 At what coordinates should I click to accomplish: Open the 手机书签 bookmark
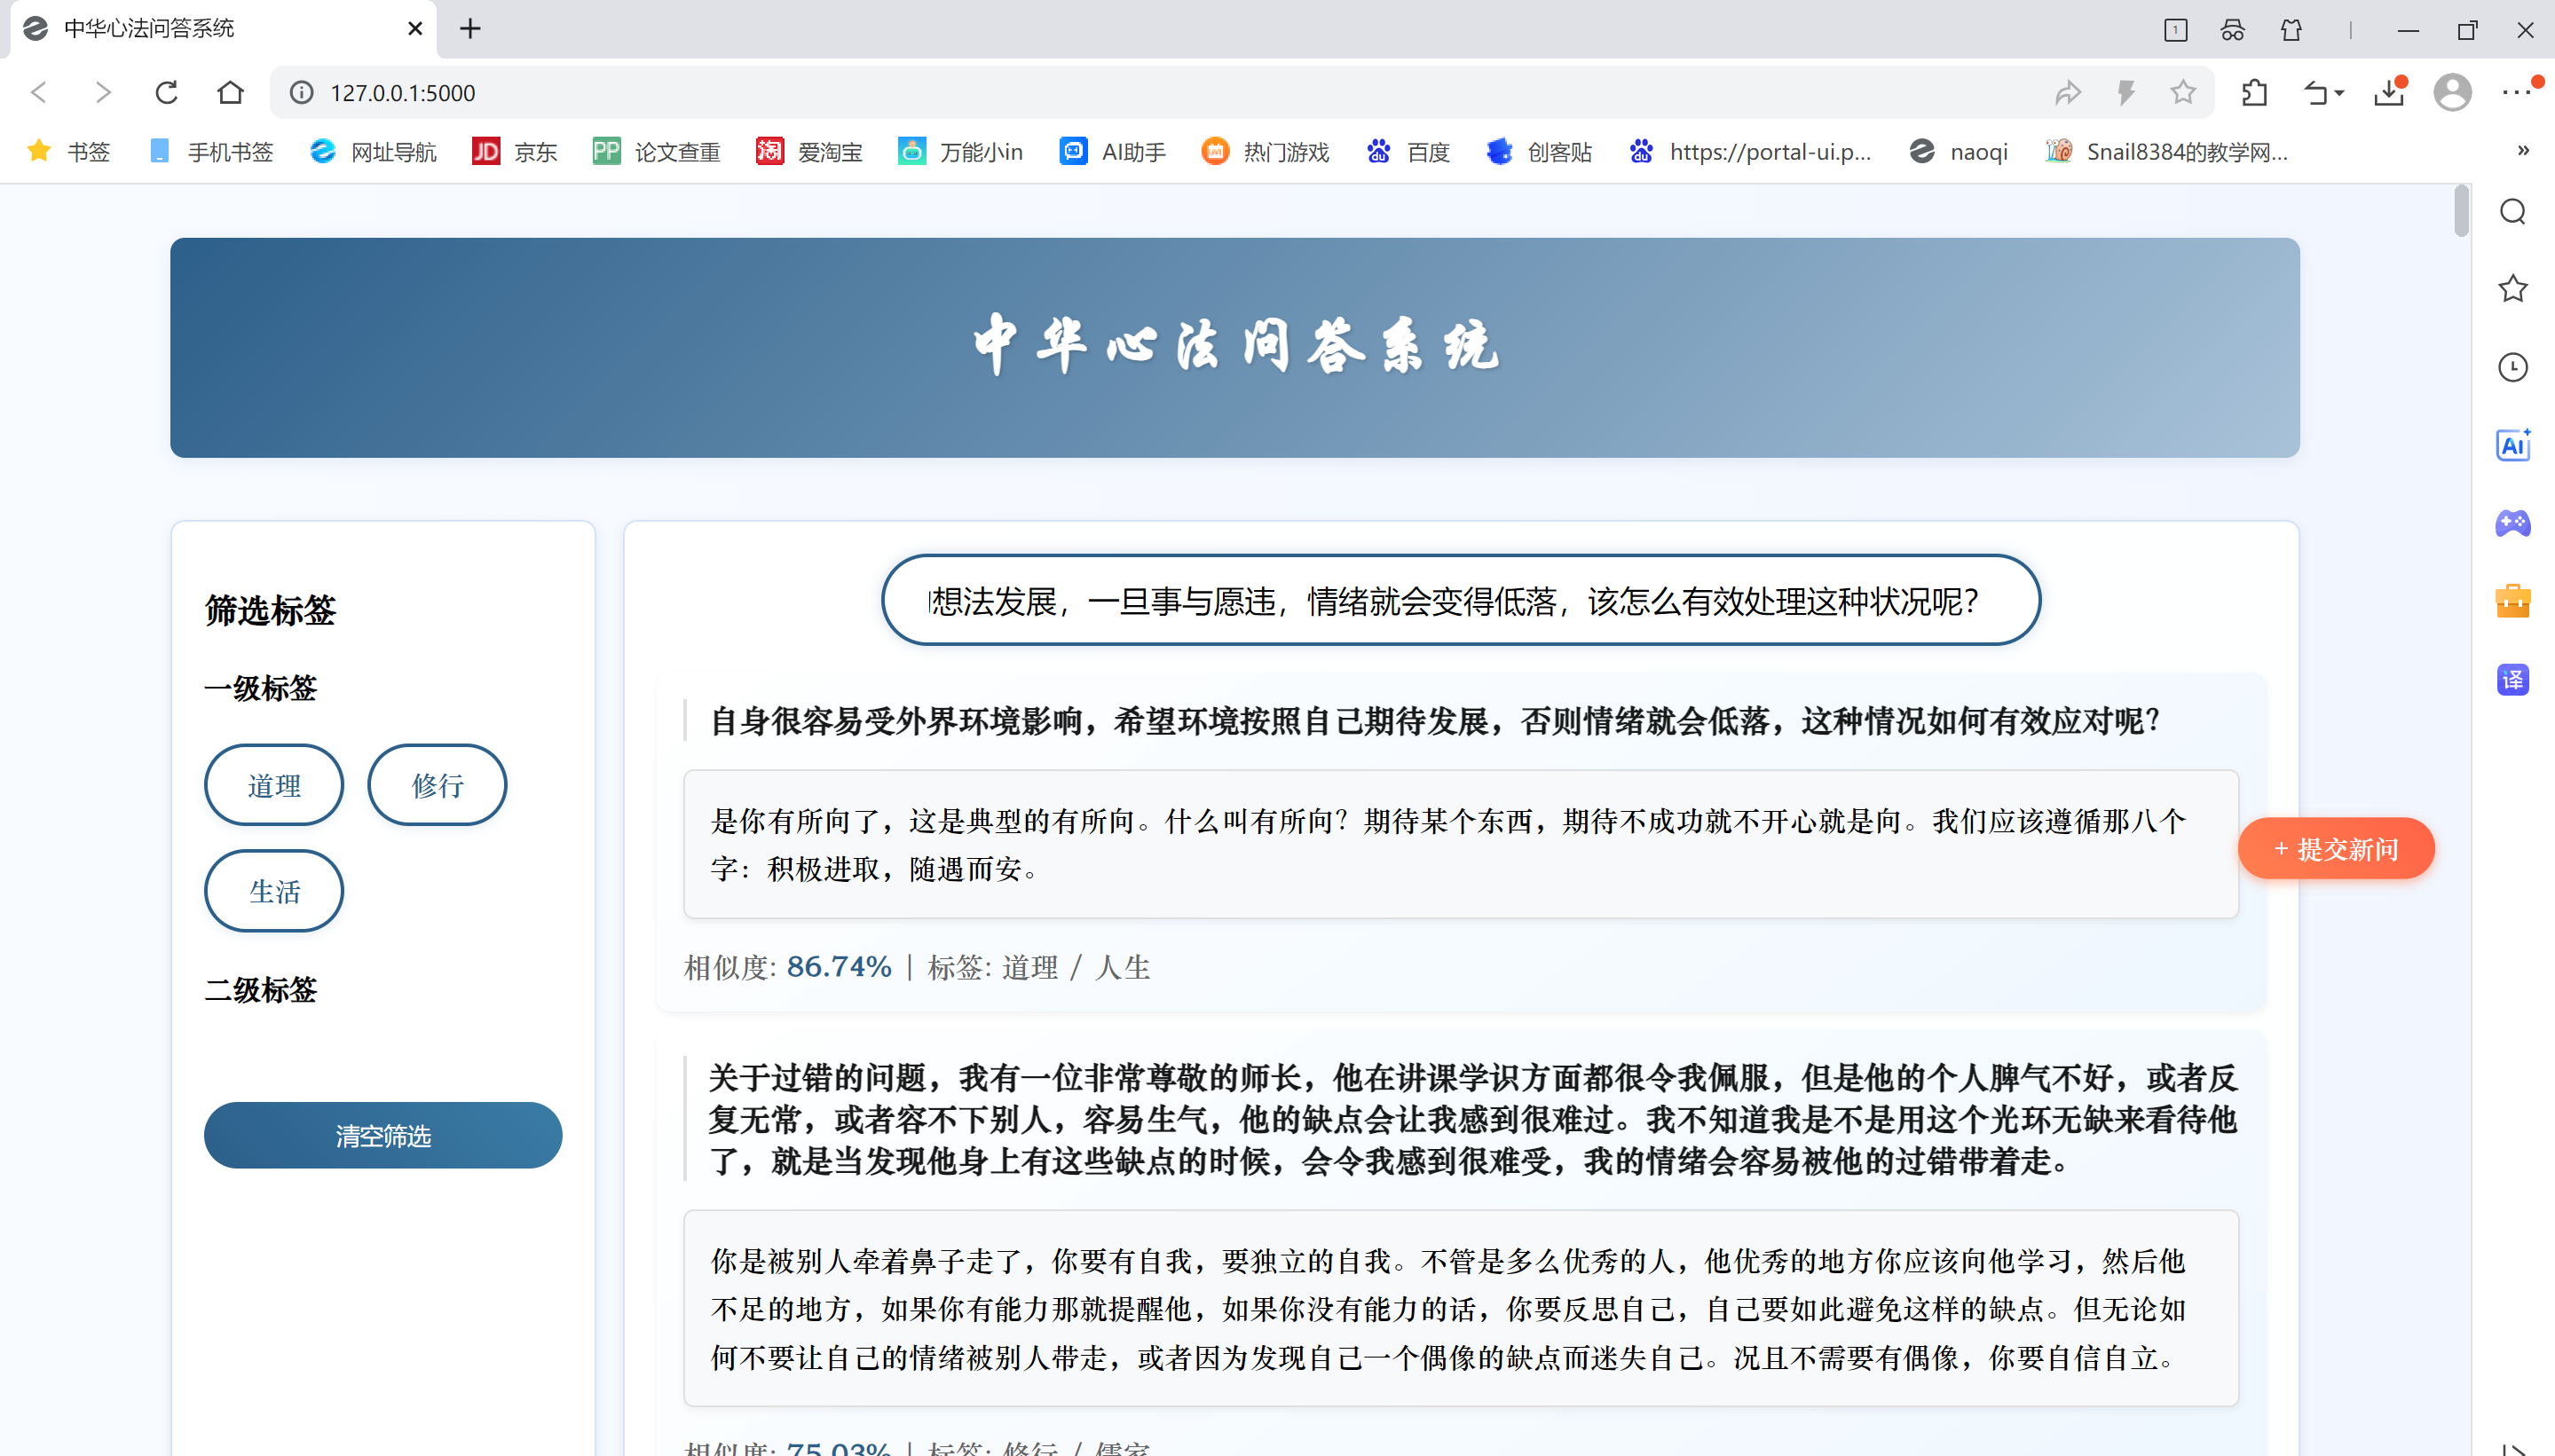211,152
